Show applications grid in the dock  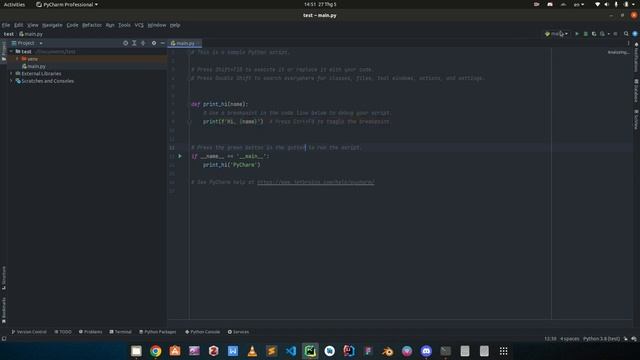503,351
